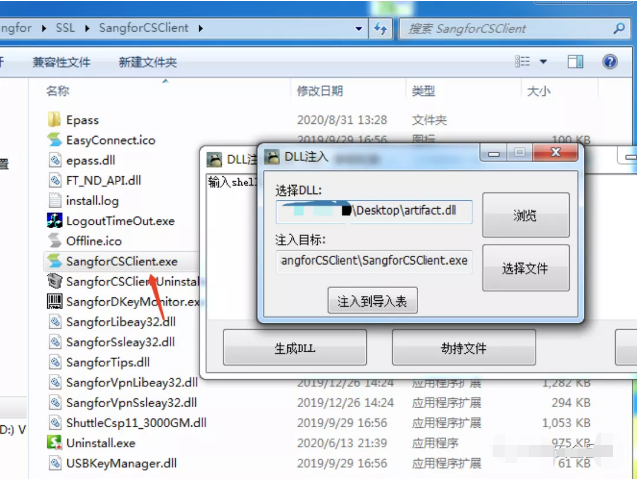Select the Uninstall.exe icon

tap(54, 442)
